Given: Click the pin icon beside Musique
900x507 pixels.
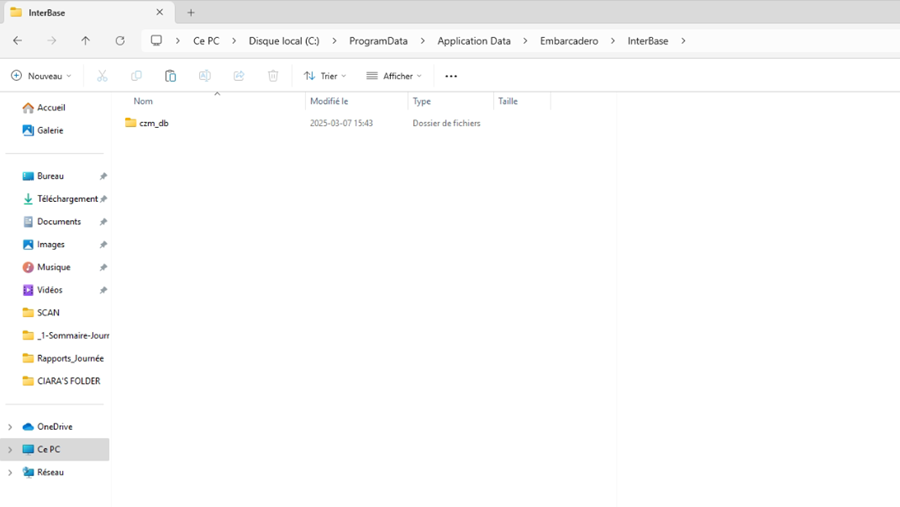Looking at the screenshot, I should 103,268.
